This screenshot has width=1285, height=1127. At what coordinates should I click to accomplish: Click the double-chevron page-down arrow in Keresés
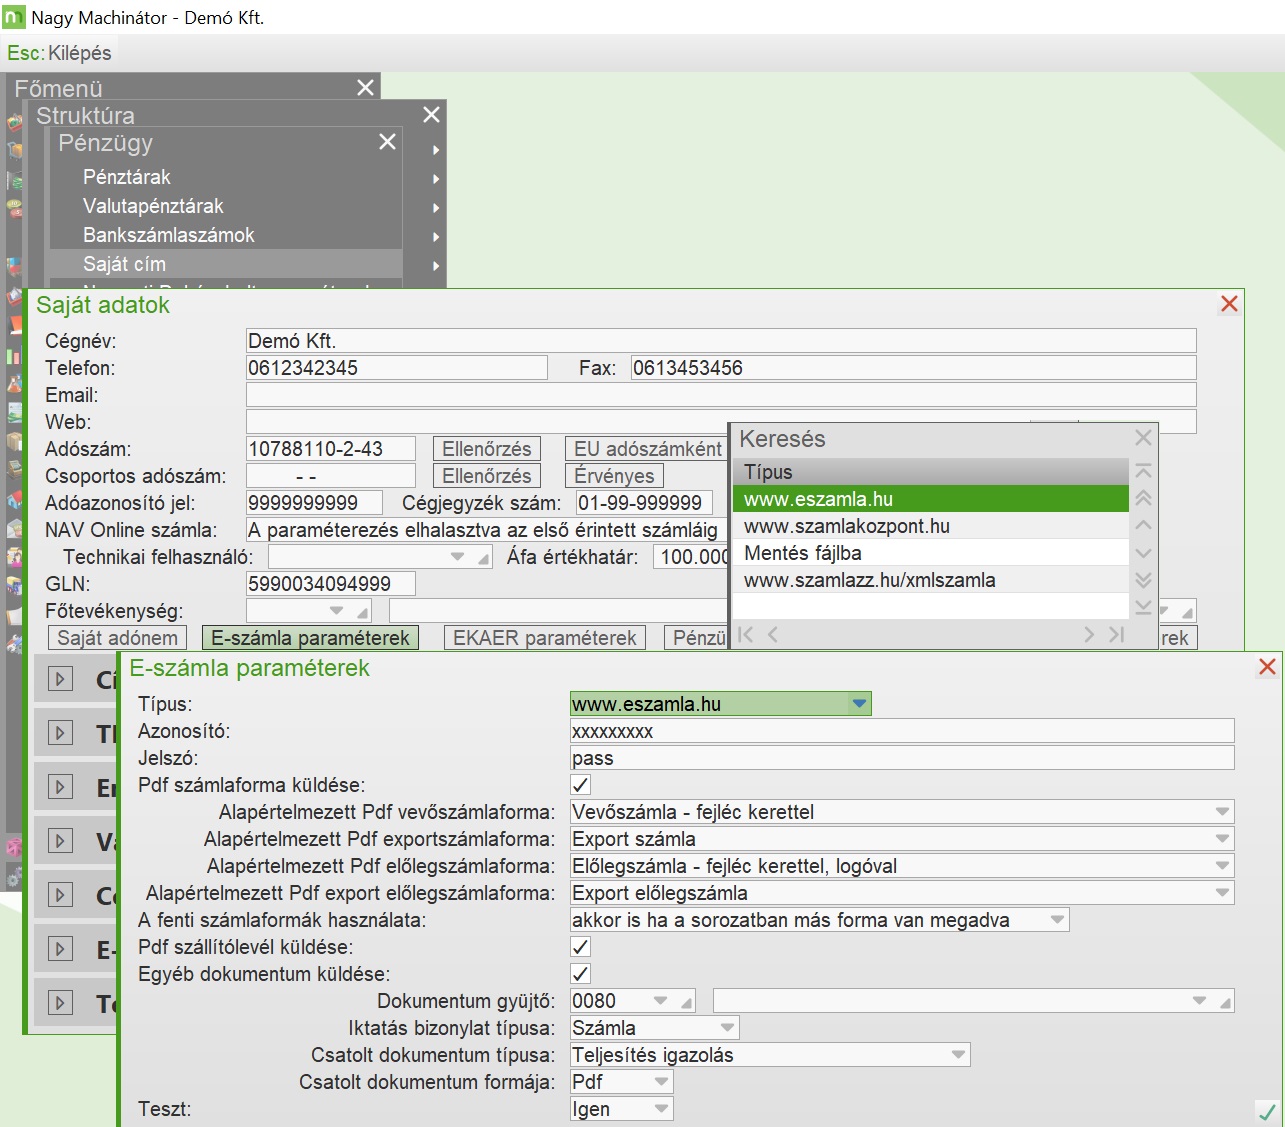(1143, 580)
